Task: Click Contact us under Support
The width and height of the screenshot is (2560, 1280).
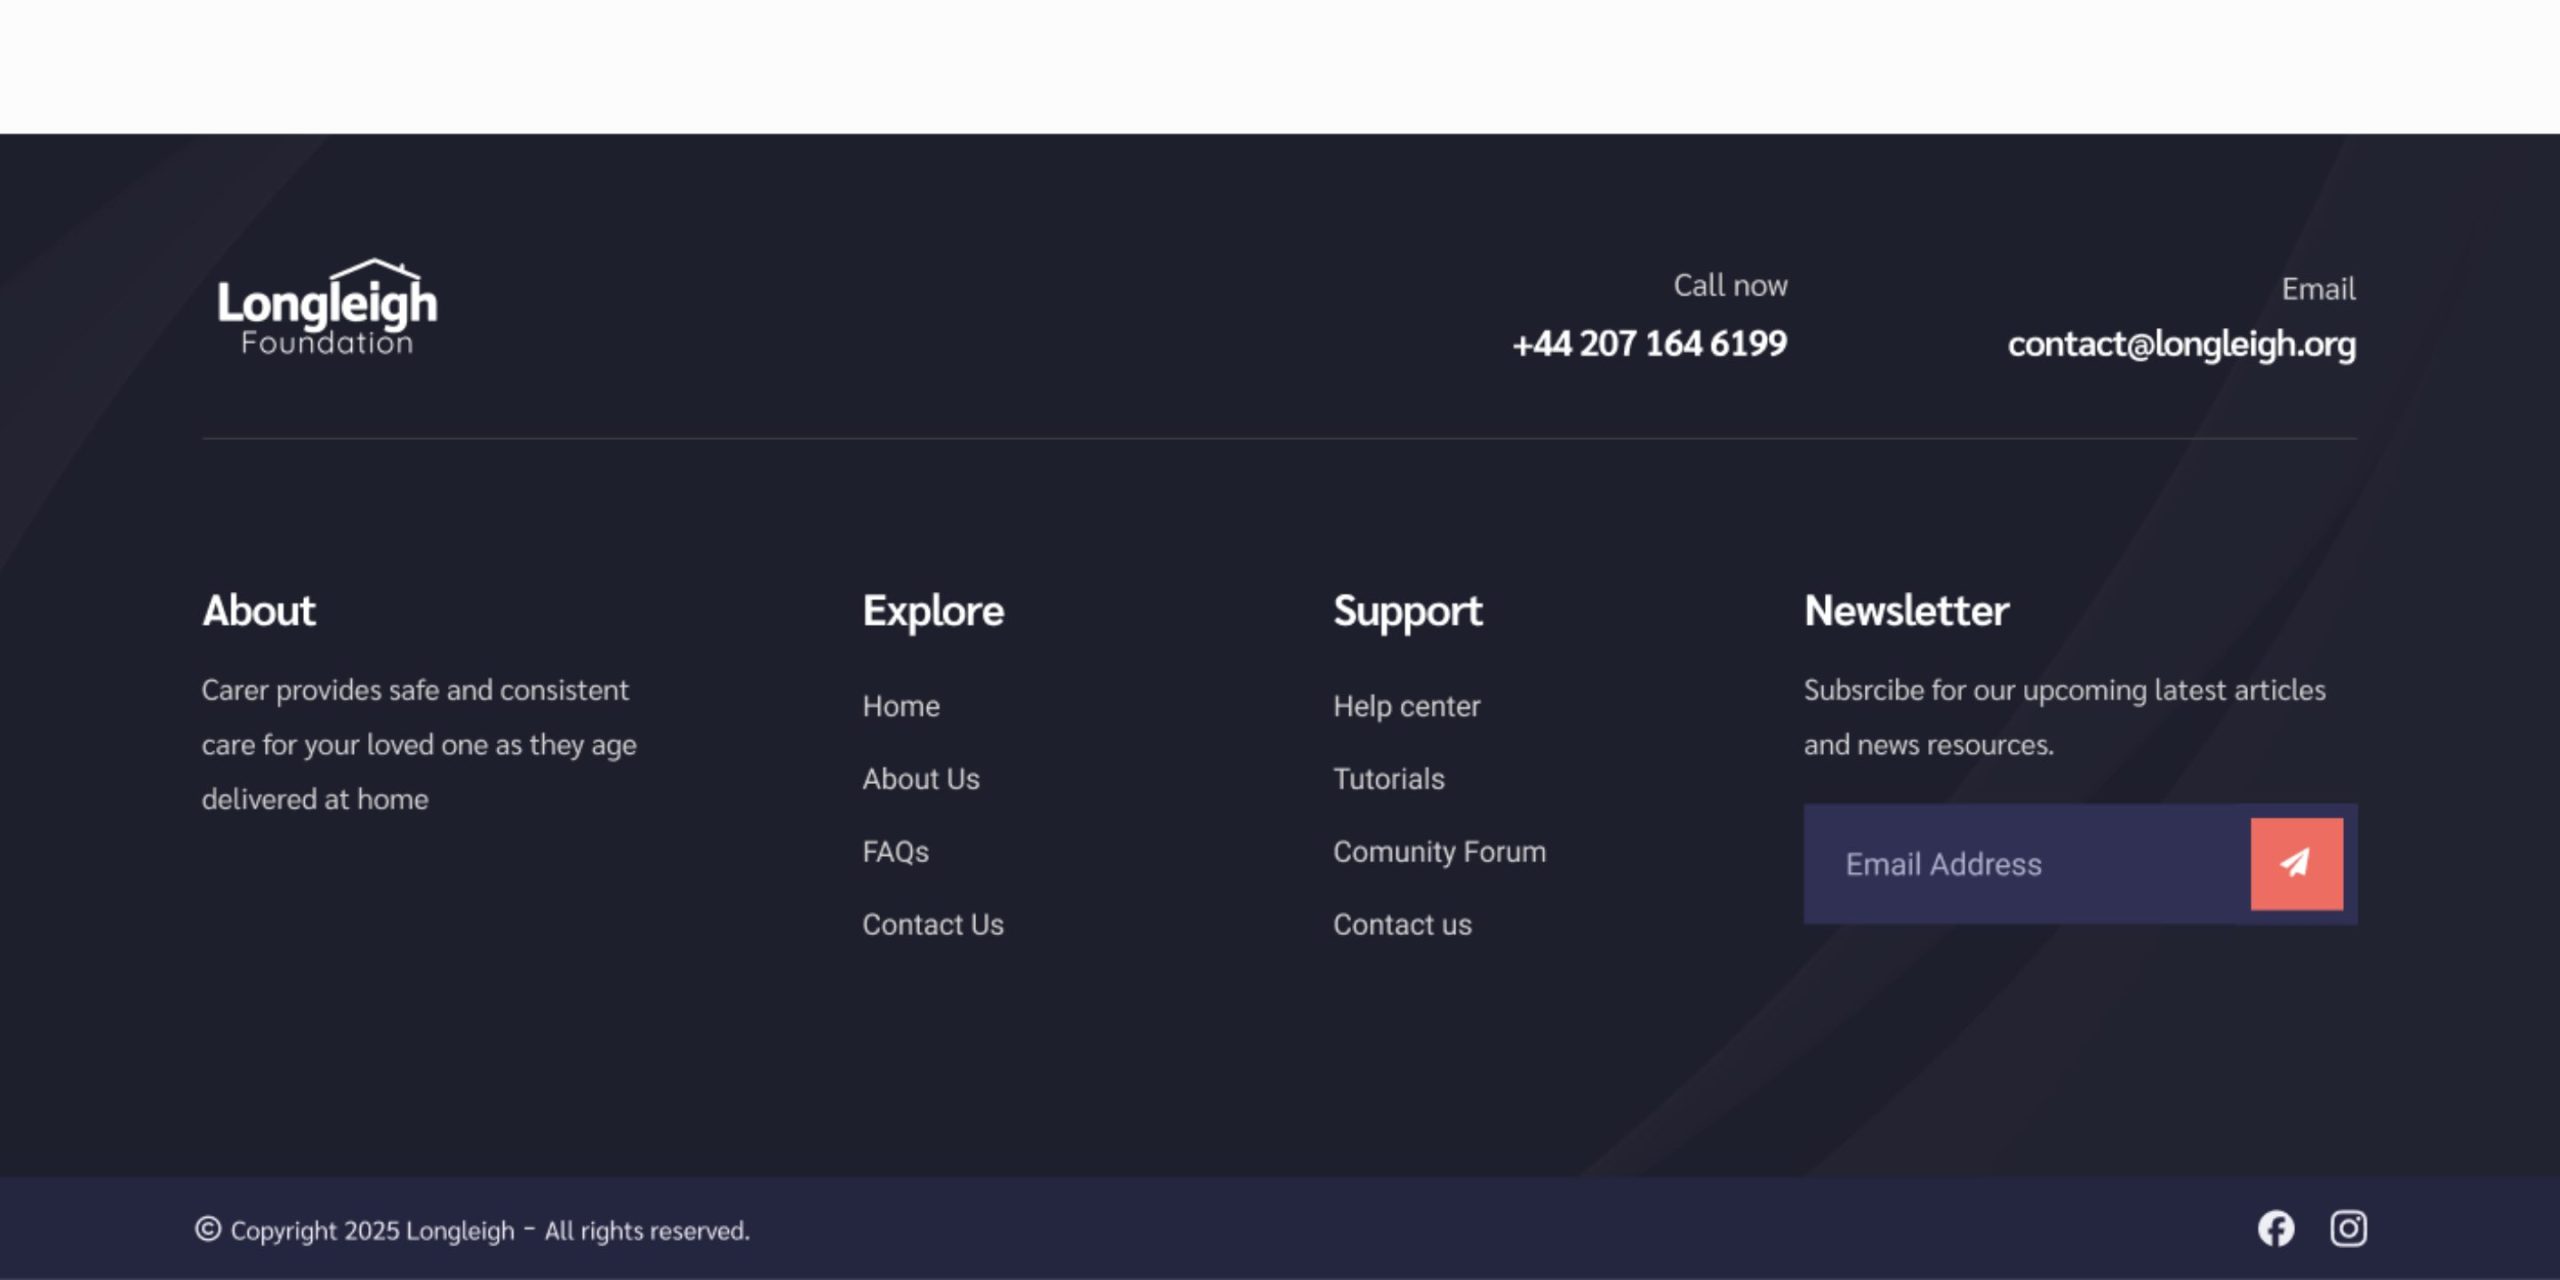Action: (1402, 925)
